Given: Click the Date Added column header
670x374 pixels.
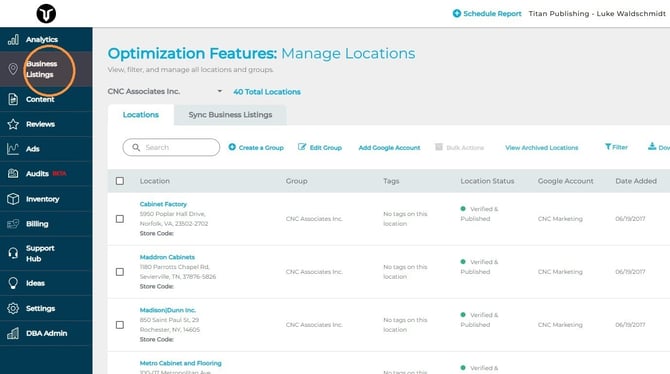Looking at the screenshot, I should pyautogui.click(x=636, y=181).
